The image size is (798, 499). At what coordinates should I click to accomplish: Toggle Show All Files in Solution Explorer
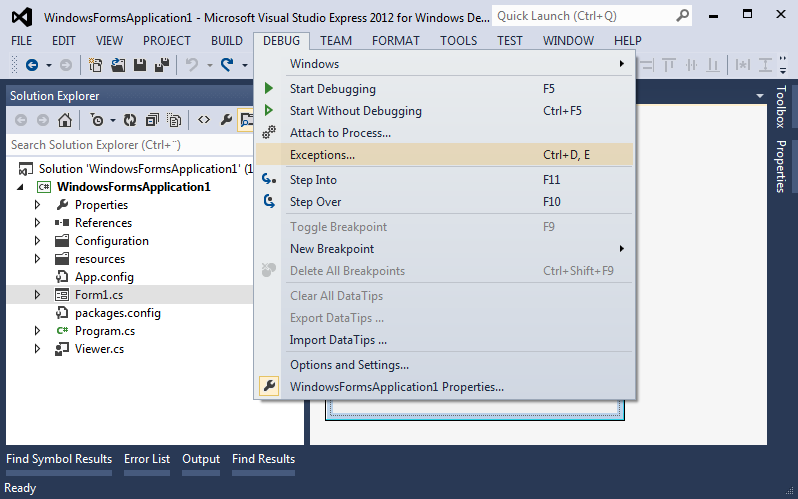(x=174, y=120)
